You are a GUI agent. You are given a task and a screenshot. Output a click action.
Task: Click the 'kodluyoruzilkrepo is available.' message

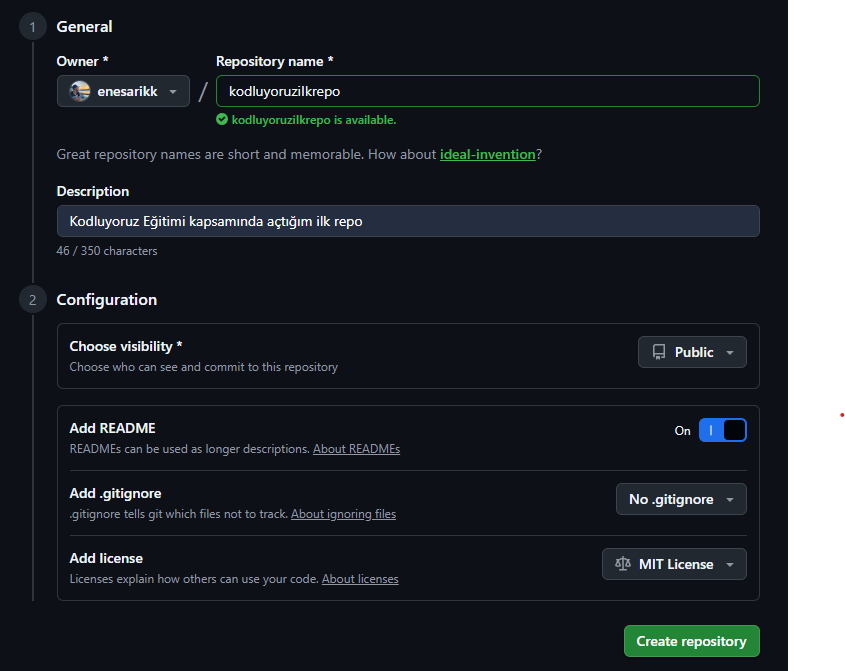[x=314, y=120]
